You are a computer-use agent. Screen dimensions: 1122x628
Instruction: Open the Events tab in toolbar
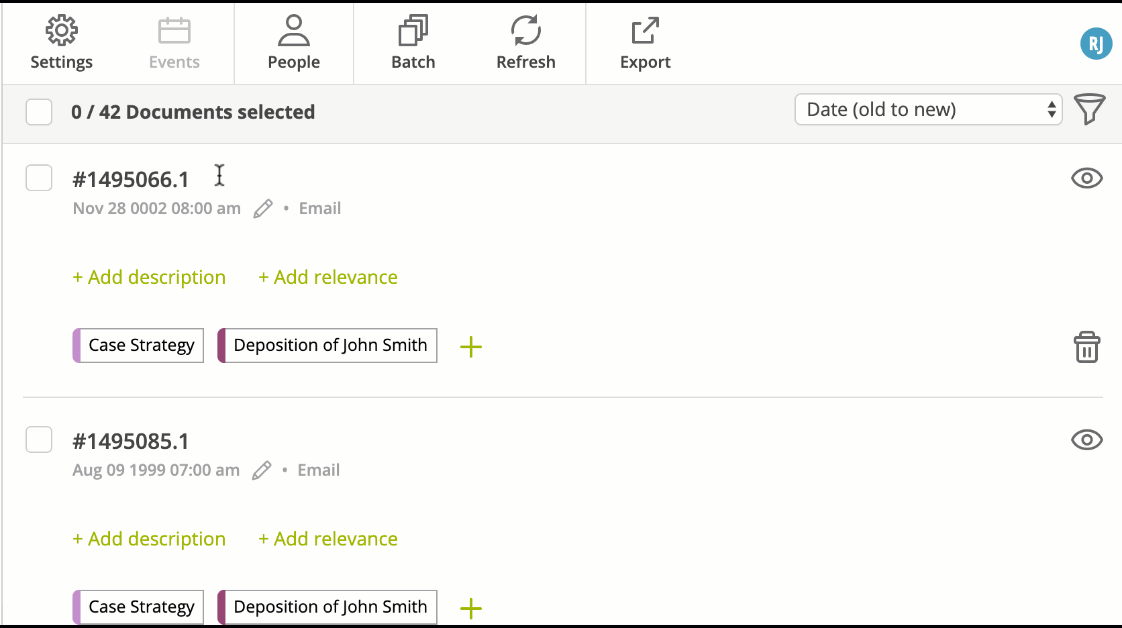pos(174,43)
